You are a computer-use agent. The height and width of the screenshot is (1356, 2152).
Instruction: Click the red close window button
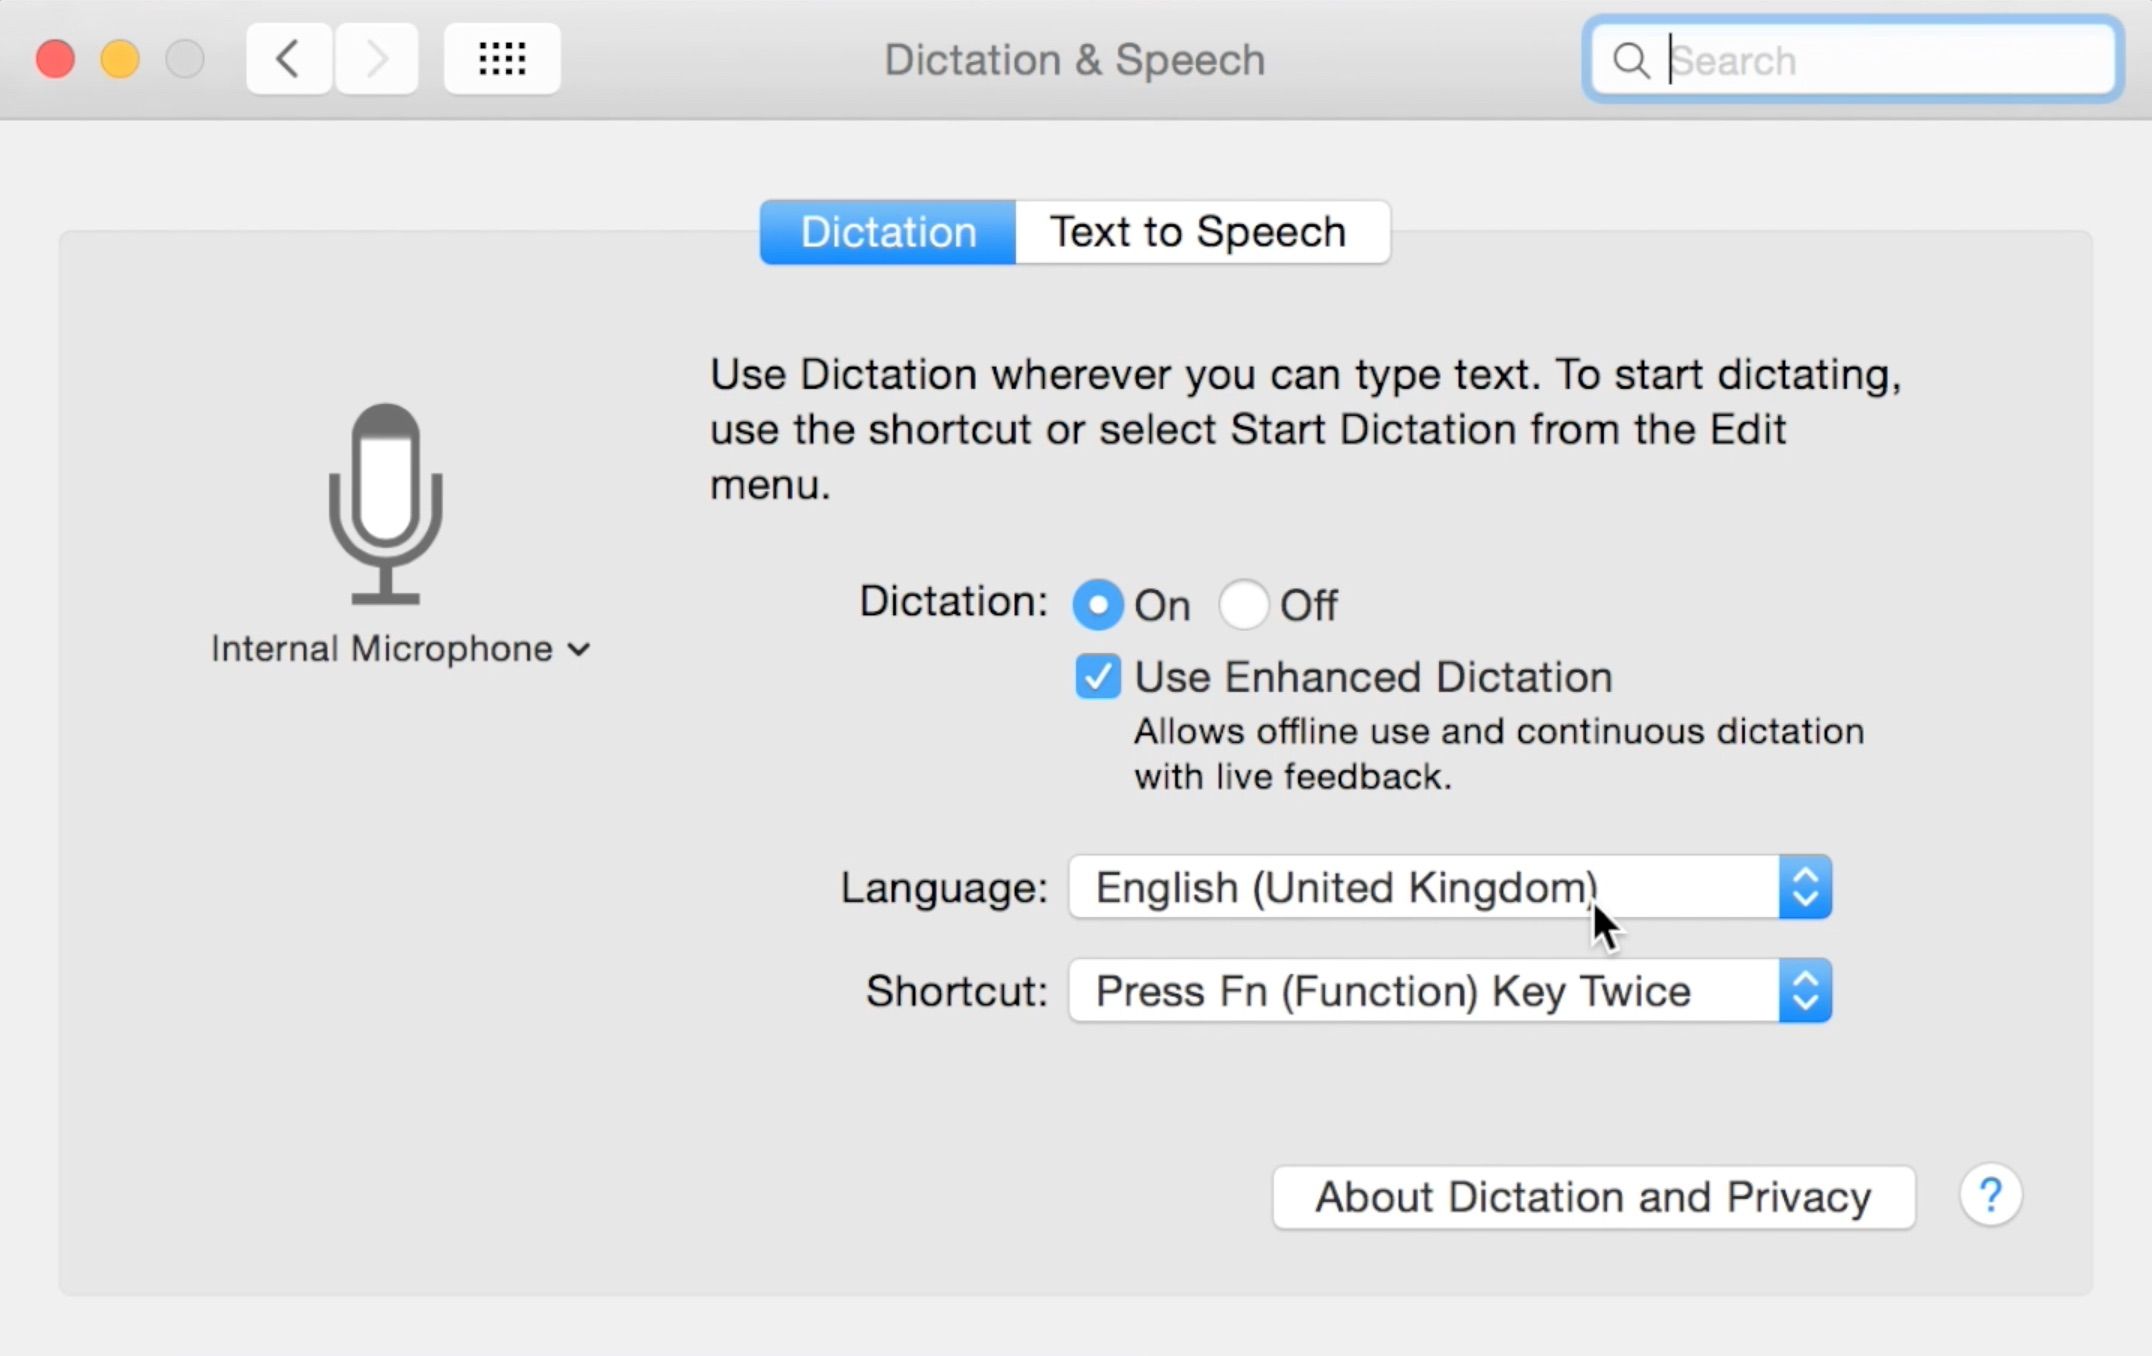point(55,59)
